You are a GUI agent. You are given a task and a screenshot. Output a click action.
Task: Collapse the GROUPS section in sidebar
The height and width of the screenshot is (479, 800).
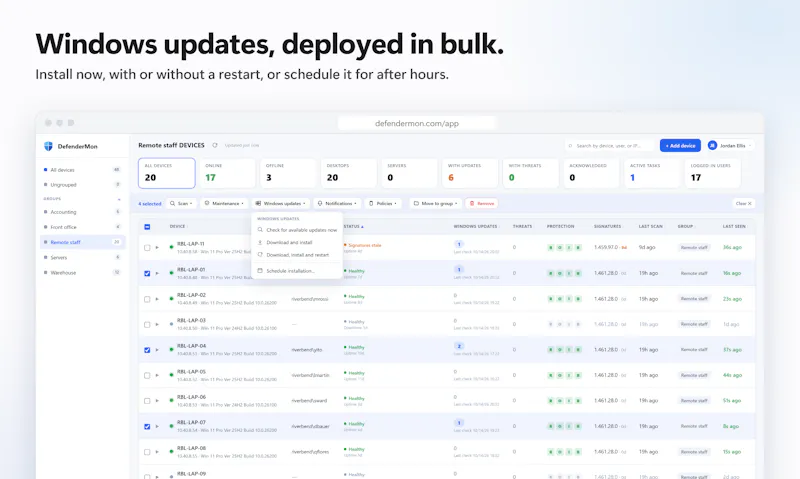[119, 199]
